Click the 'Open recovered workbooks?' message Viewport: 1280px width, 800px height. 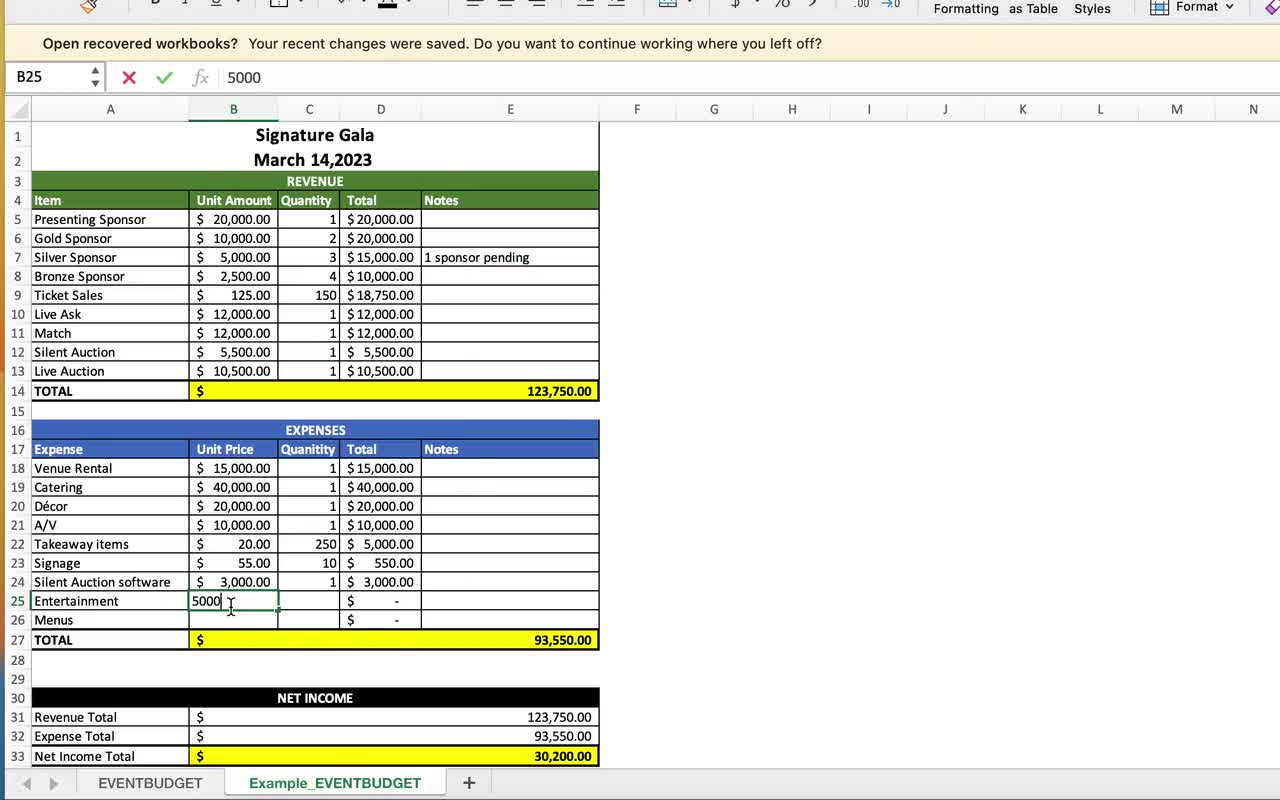pos(140,44)
